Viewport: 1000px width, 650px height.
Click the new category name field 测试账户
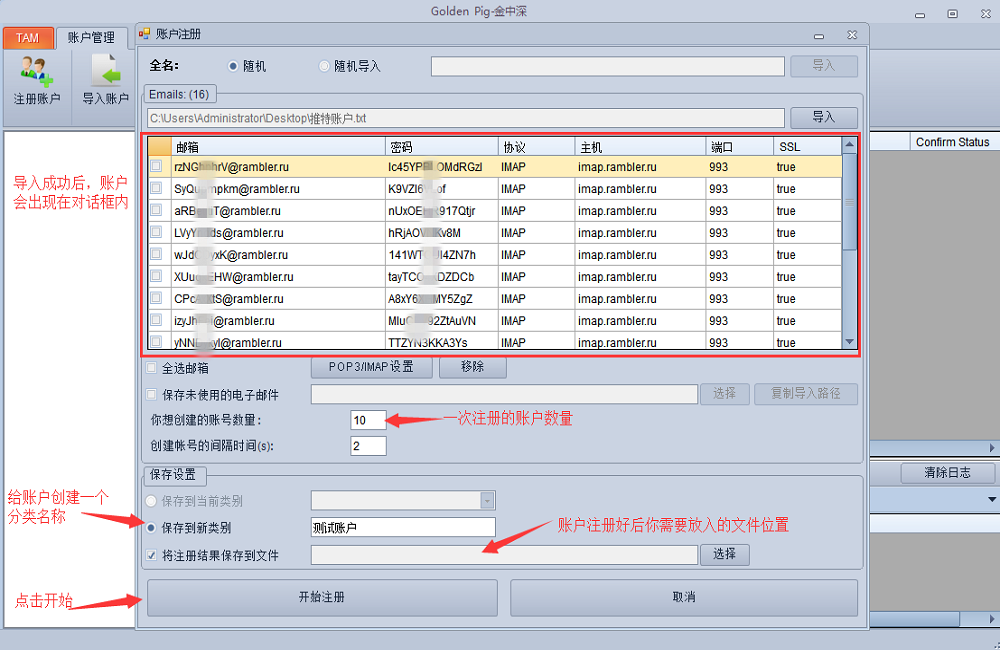[403, 528]
